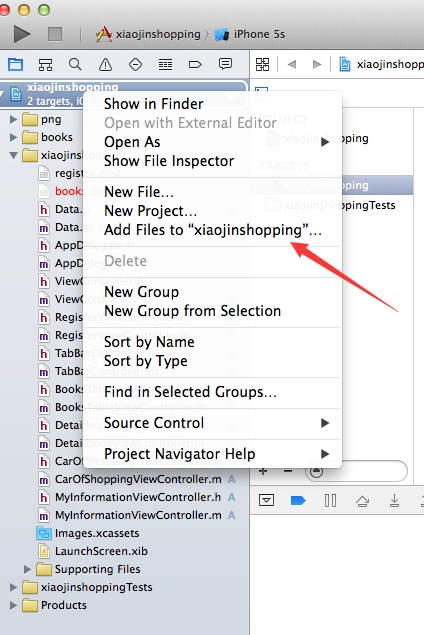
Task: Select the xiaojinshopping project root row
Action: click(x=124, y=94)
